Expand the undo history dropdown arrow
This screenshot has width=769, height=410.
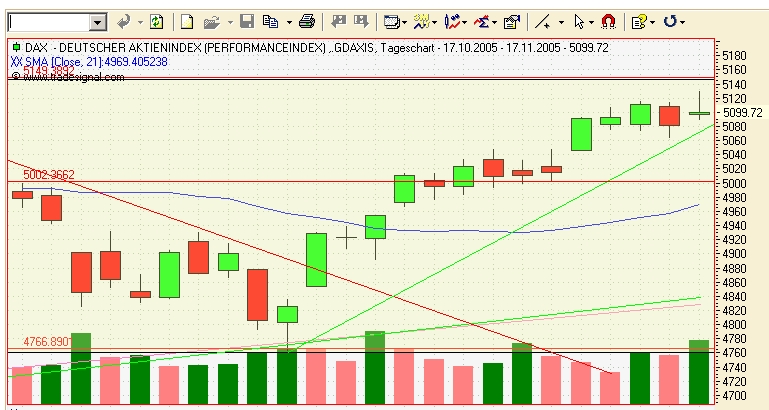pyautogui.click(x=140, y=23)
